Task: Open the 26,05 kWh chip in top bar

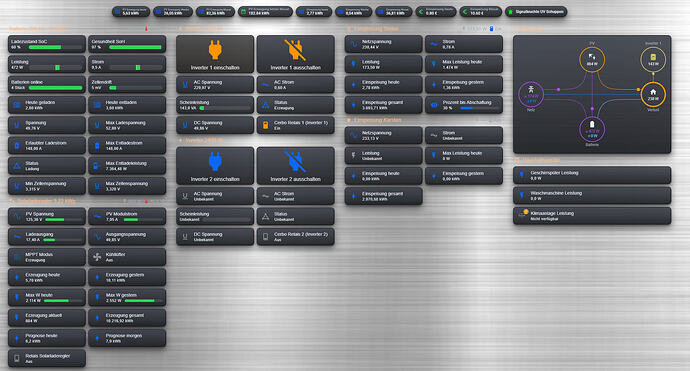Action: (x=173, y=12)
